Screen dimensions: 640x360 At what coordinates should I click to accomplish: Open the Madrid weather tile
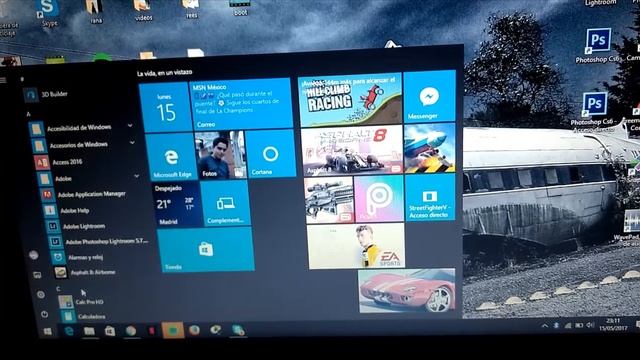coord(177,204)
